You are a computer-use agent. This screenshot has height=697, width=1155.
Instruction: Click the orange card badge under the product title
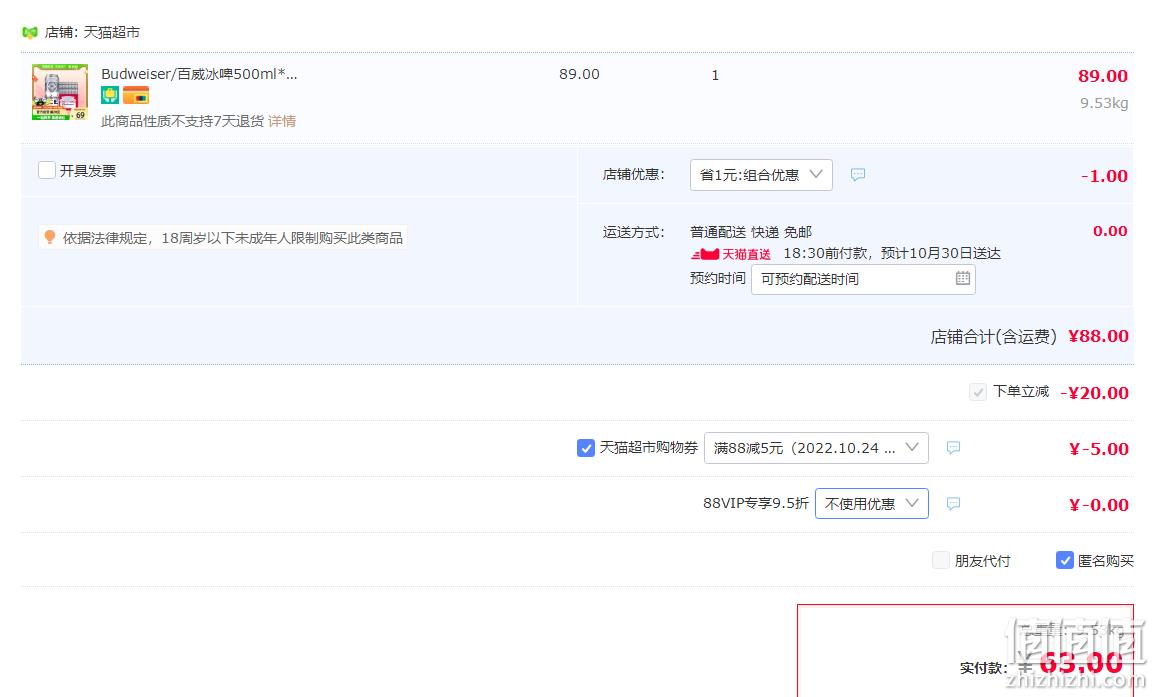point(136,95)
